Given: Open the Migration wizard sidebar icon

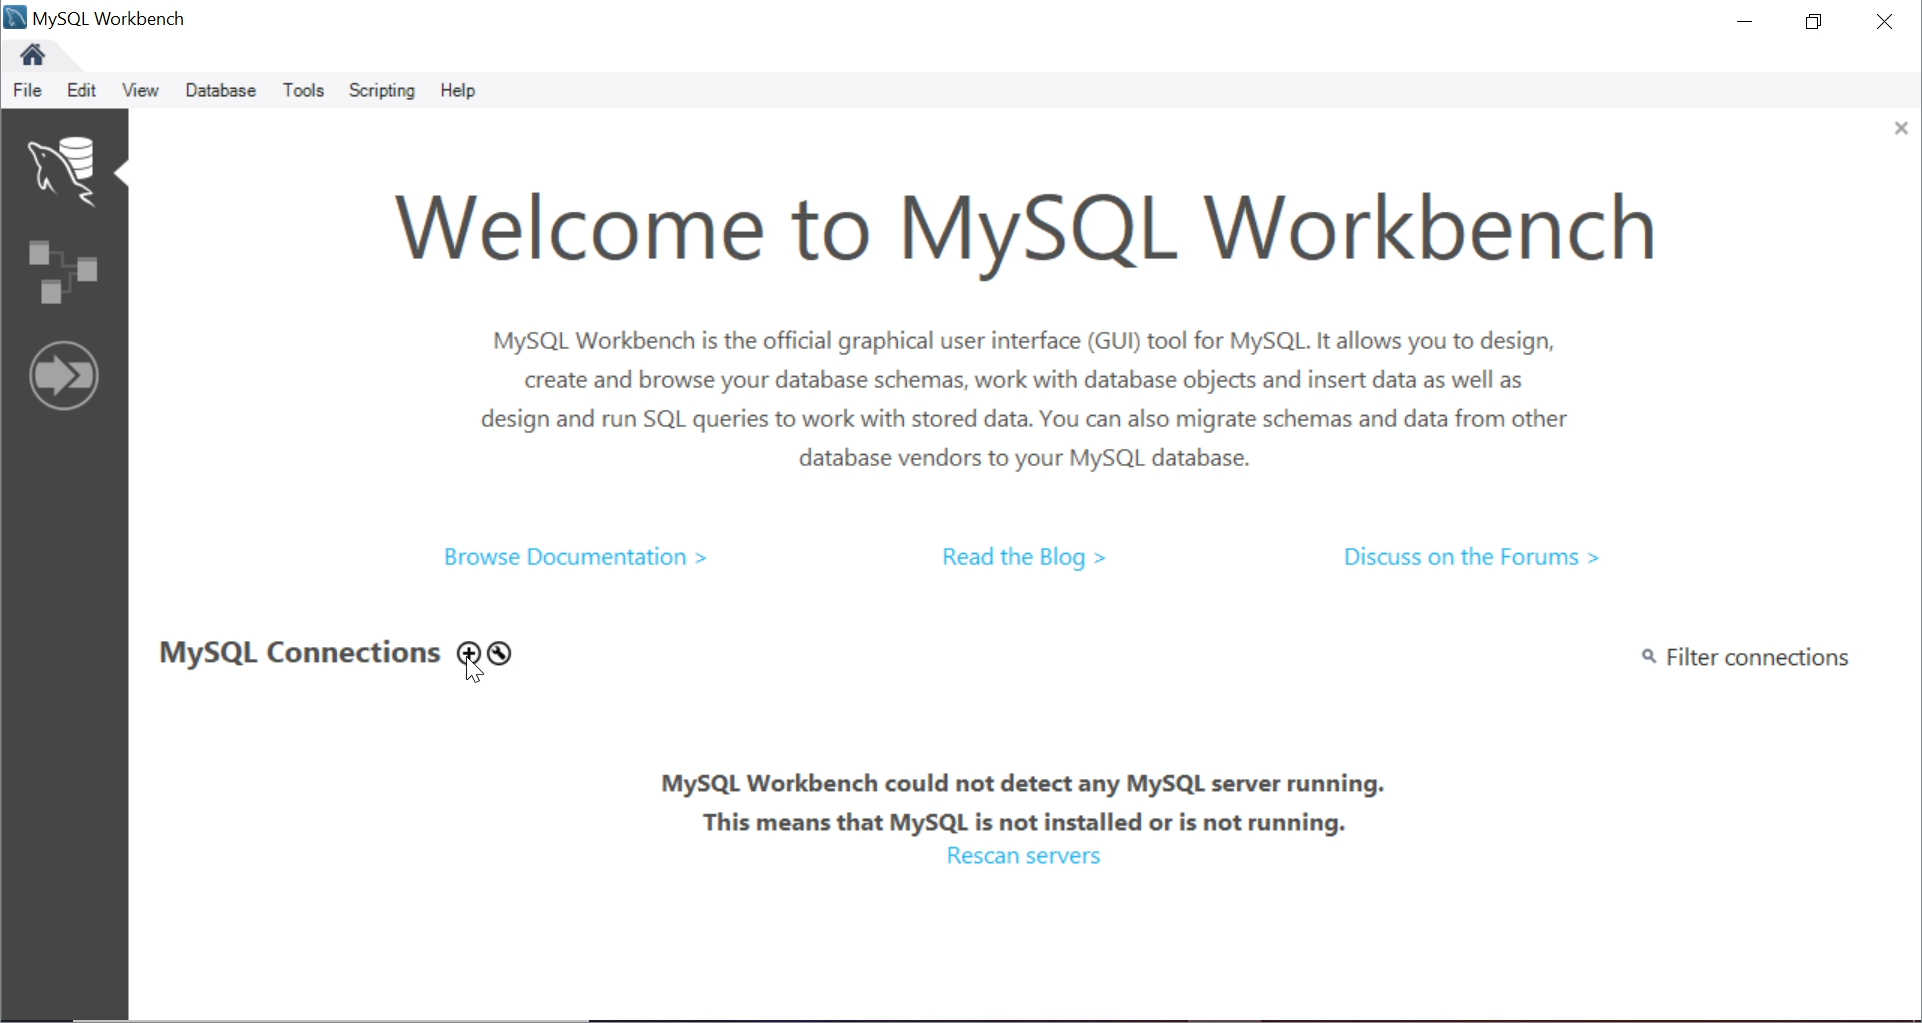Looking at the screenshot, I should pyautogui.click(x=64, y=376).
